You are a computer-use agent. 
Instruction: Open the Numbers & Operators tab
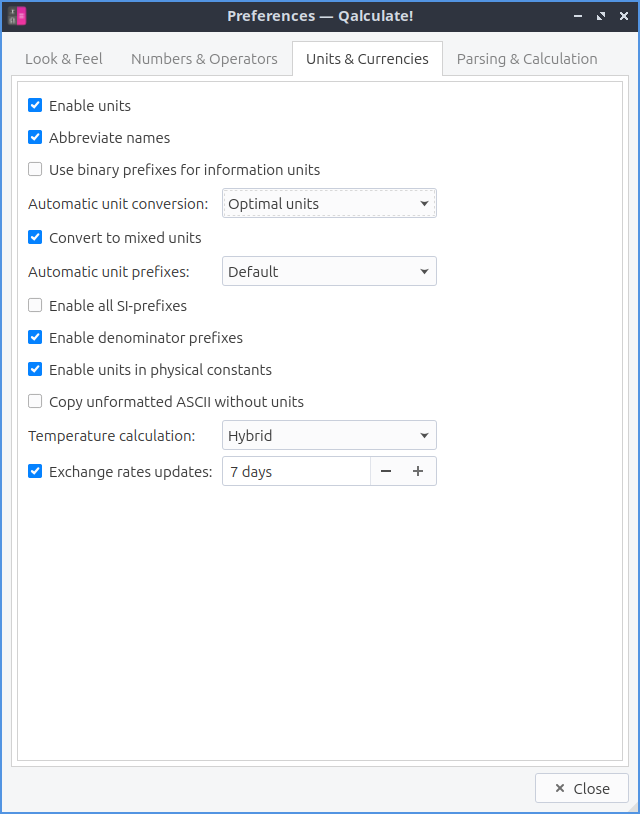pyautogui.click(x=204, y=59)
